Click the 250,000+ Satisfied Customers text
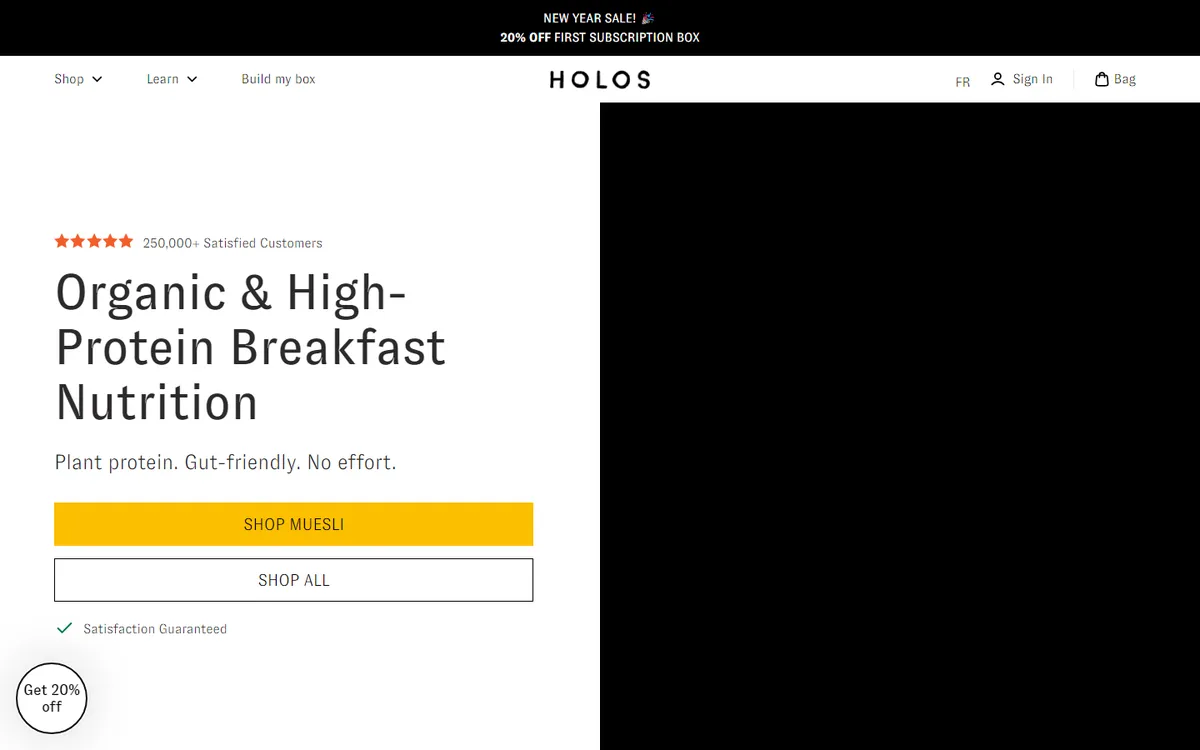This screenshot has height=750, width=1200. coord(232,243)
